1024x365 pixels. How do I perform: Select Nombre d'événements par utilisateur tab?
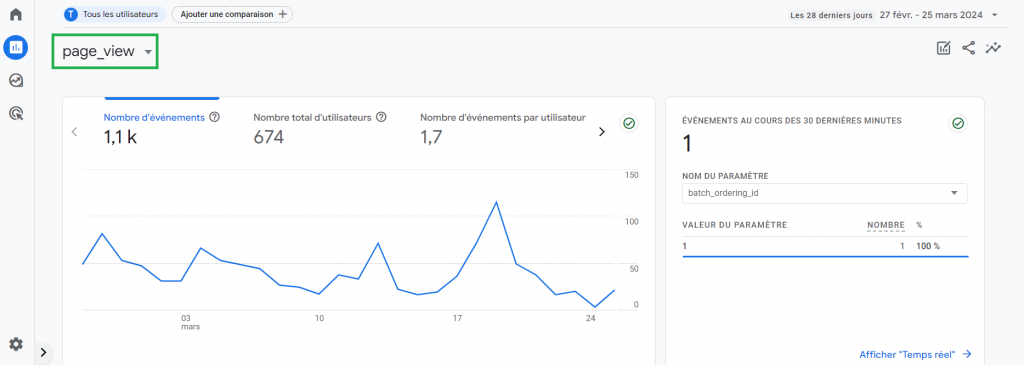click(x=503, y=128)
